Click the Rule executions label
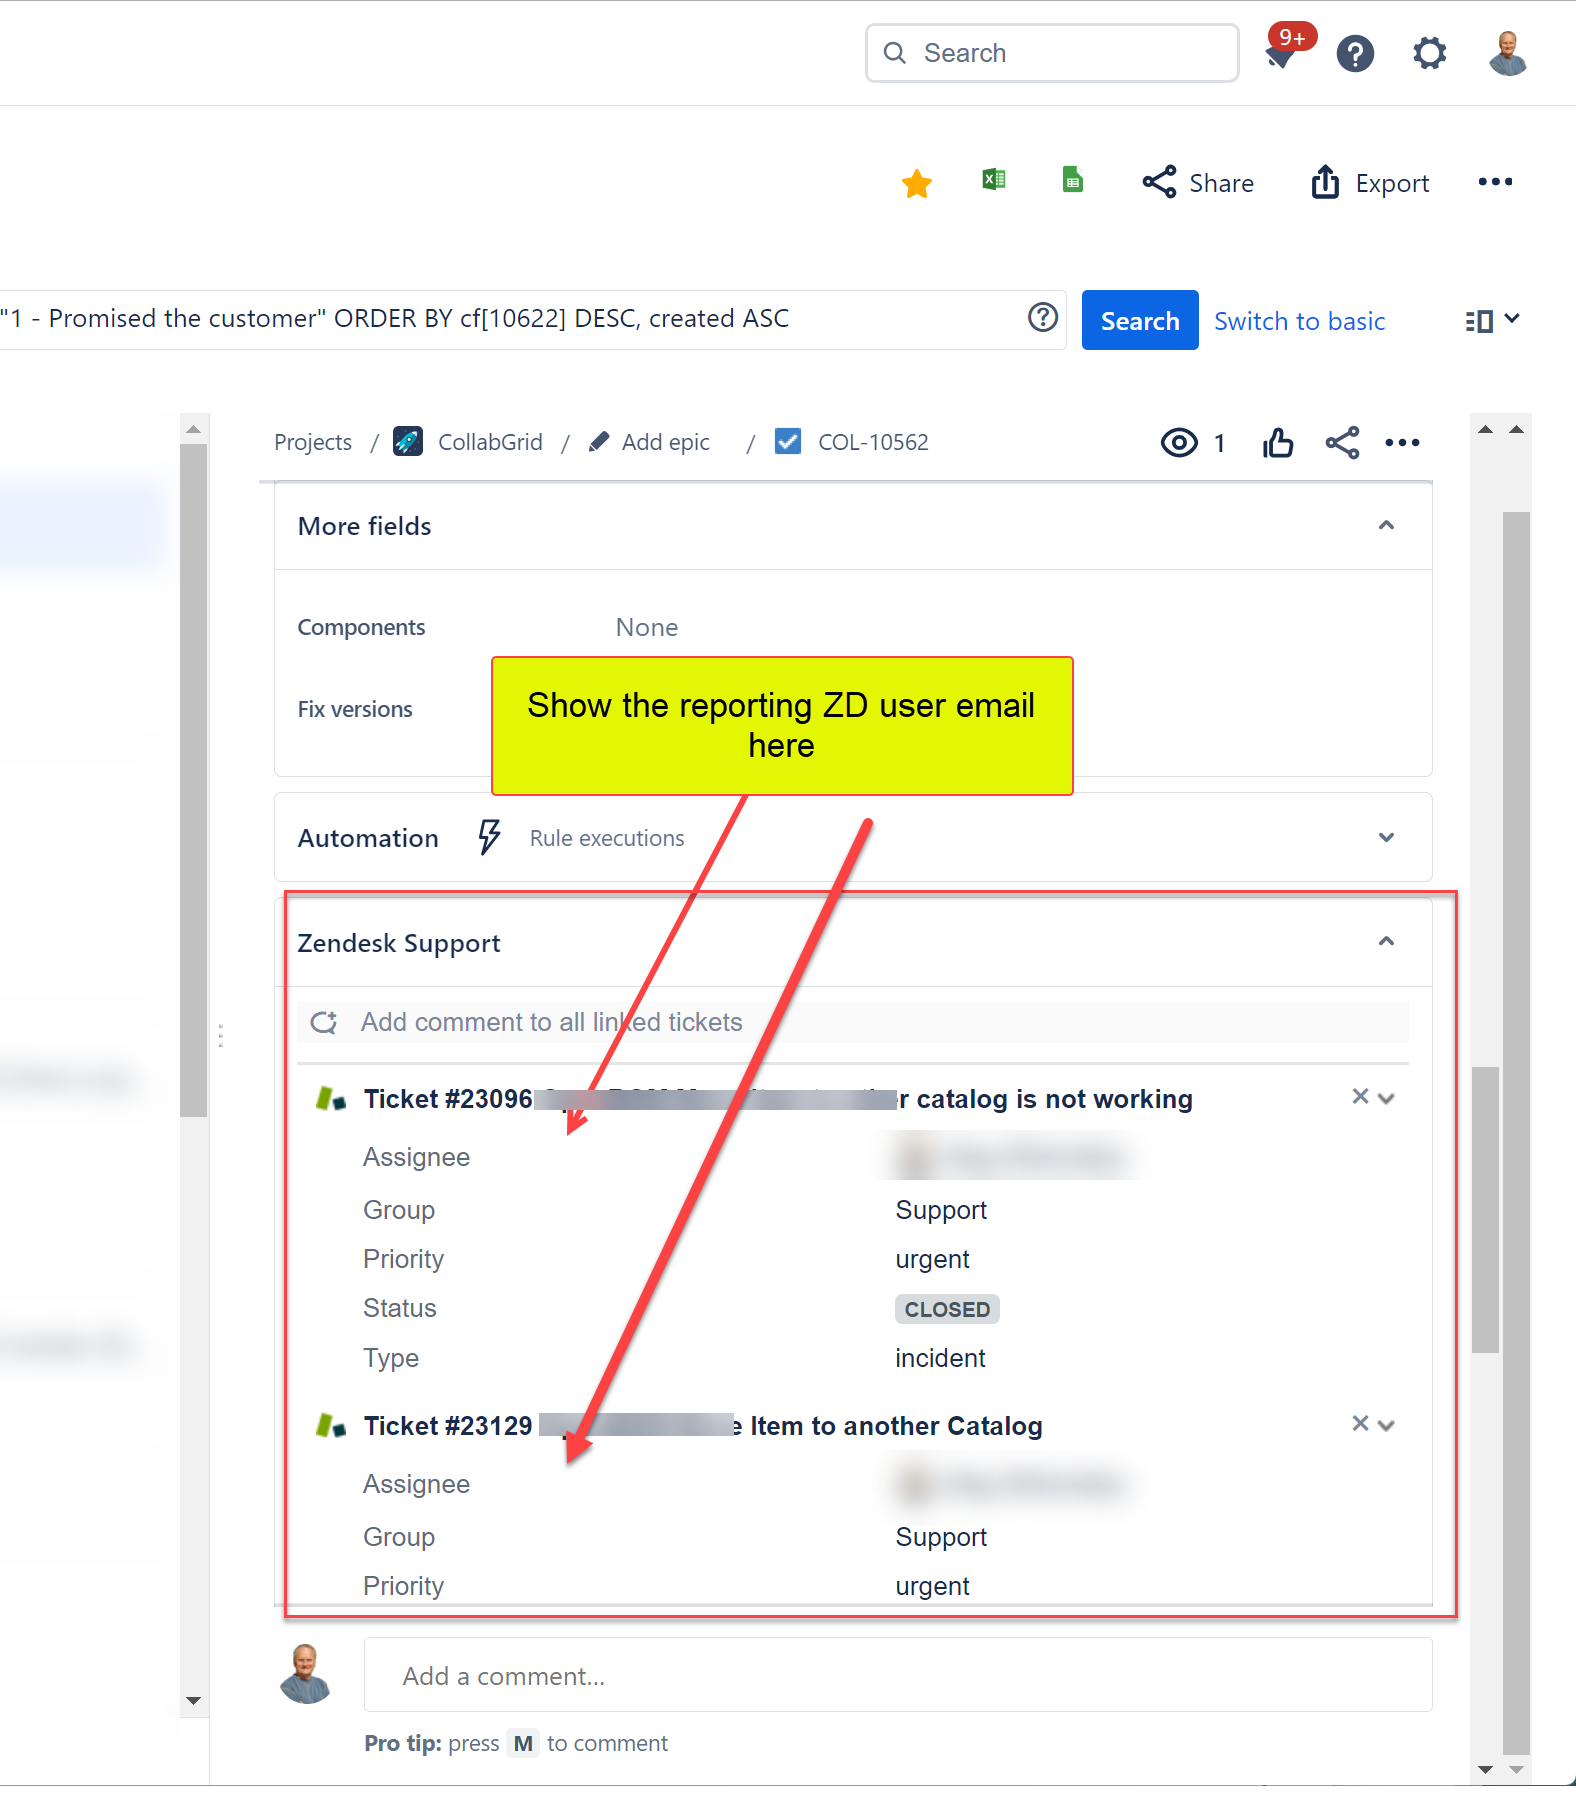The image size is (1576, 1798). click(x=607, y=838)
